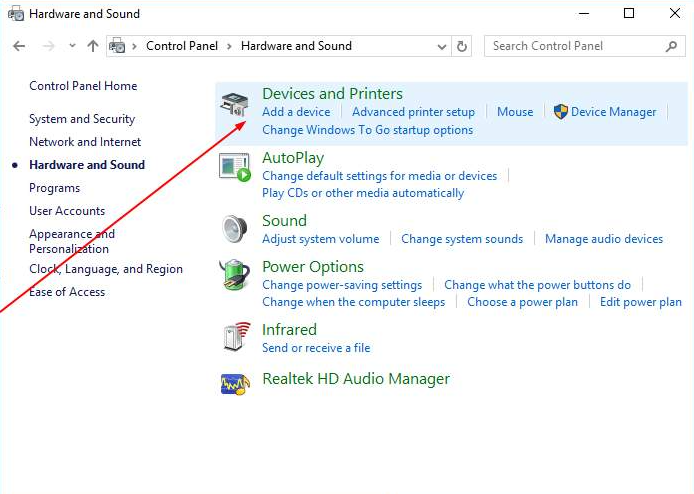Click Adjust system volume link
Viewport: 694px width, 494px height.
[320, 239]
